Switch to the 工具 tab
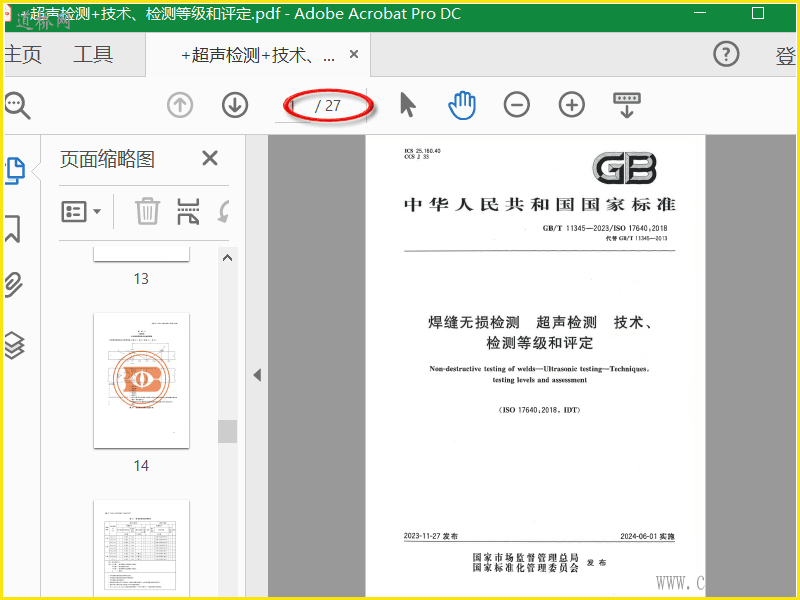The width and height of the screenshot is (800, 600). pos(93,54)
